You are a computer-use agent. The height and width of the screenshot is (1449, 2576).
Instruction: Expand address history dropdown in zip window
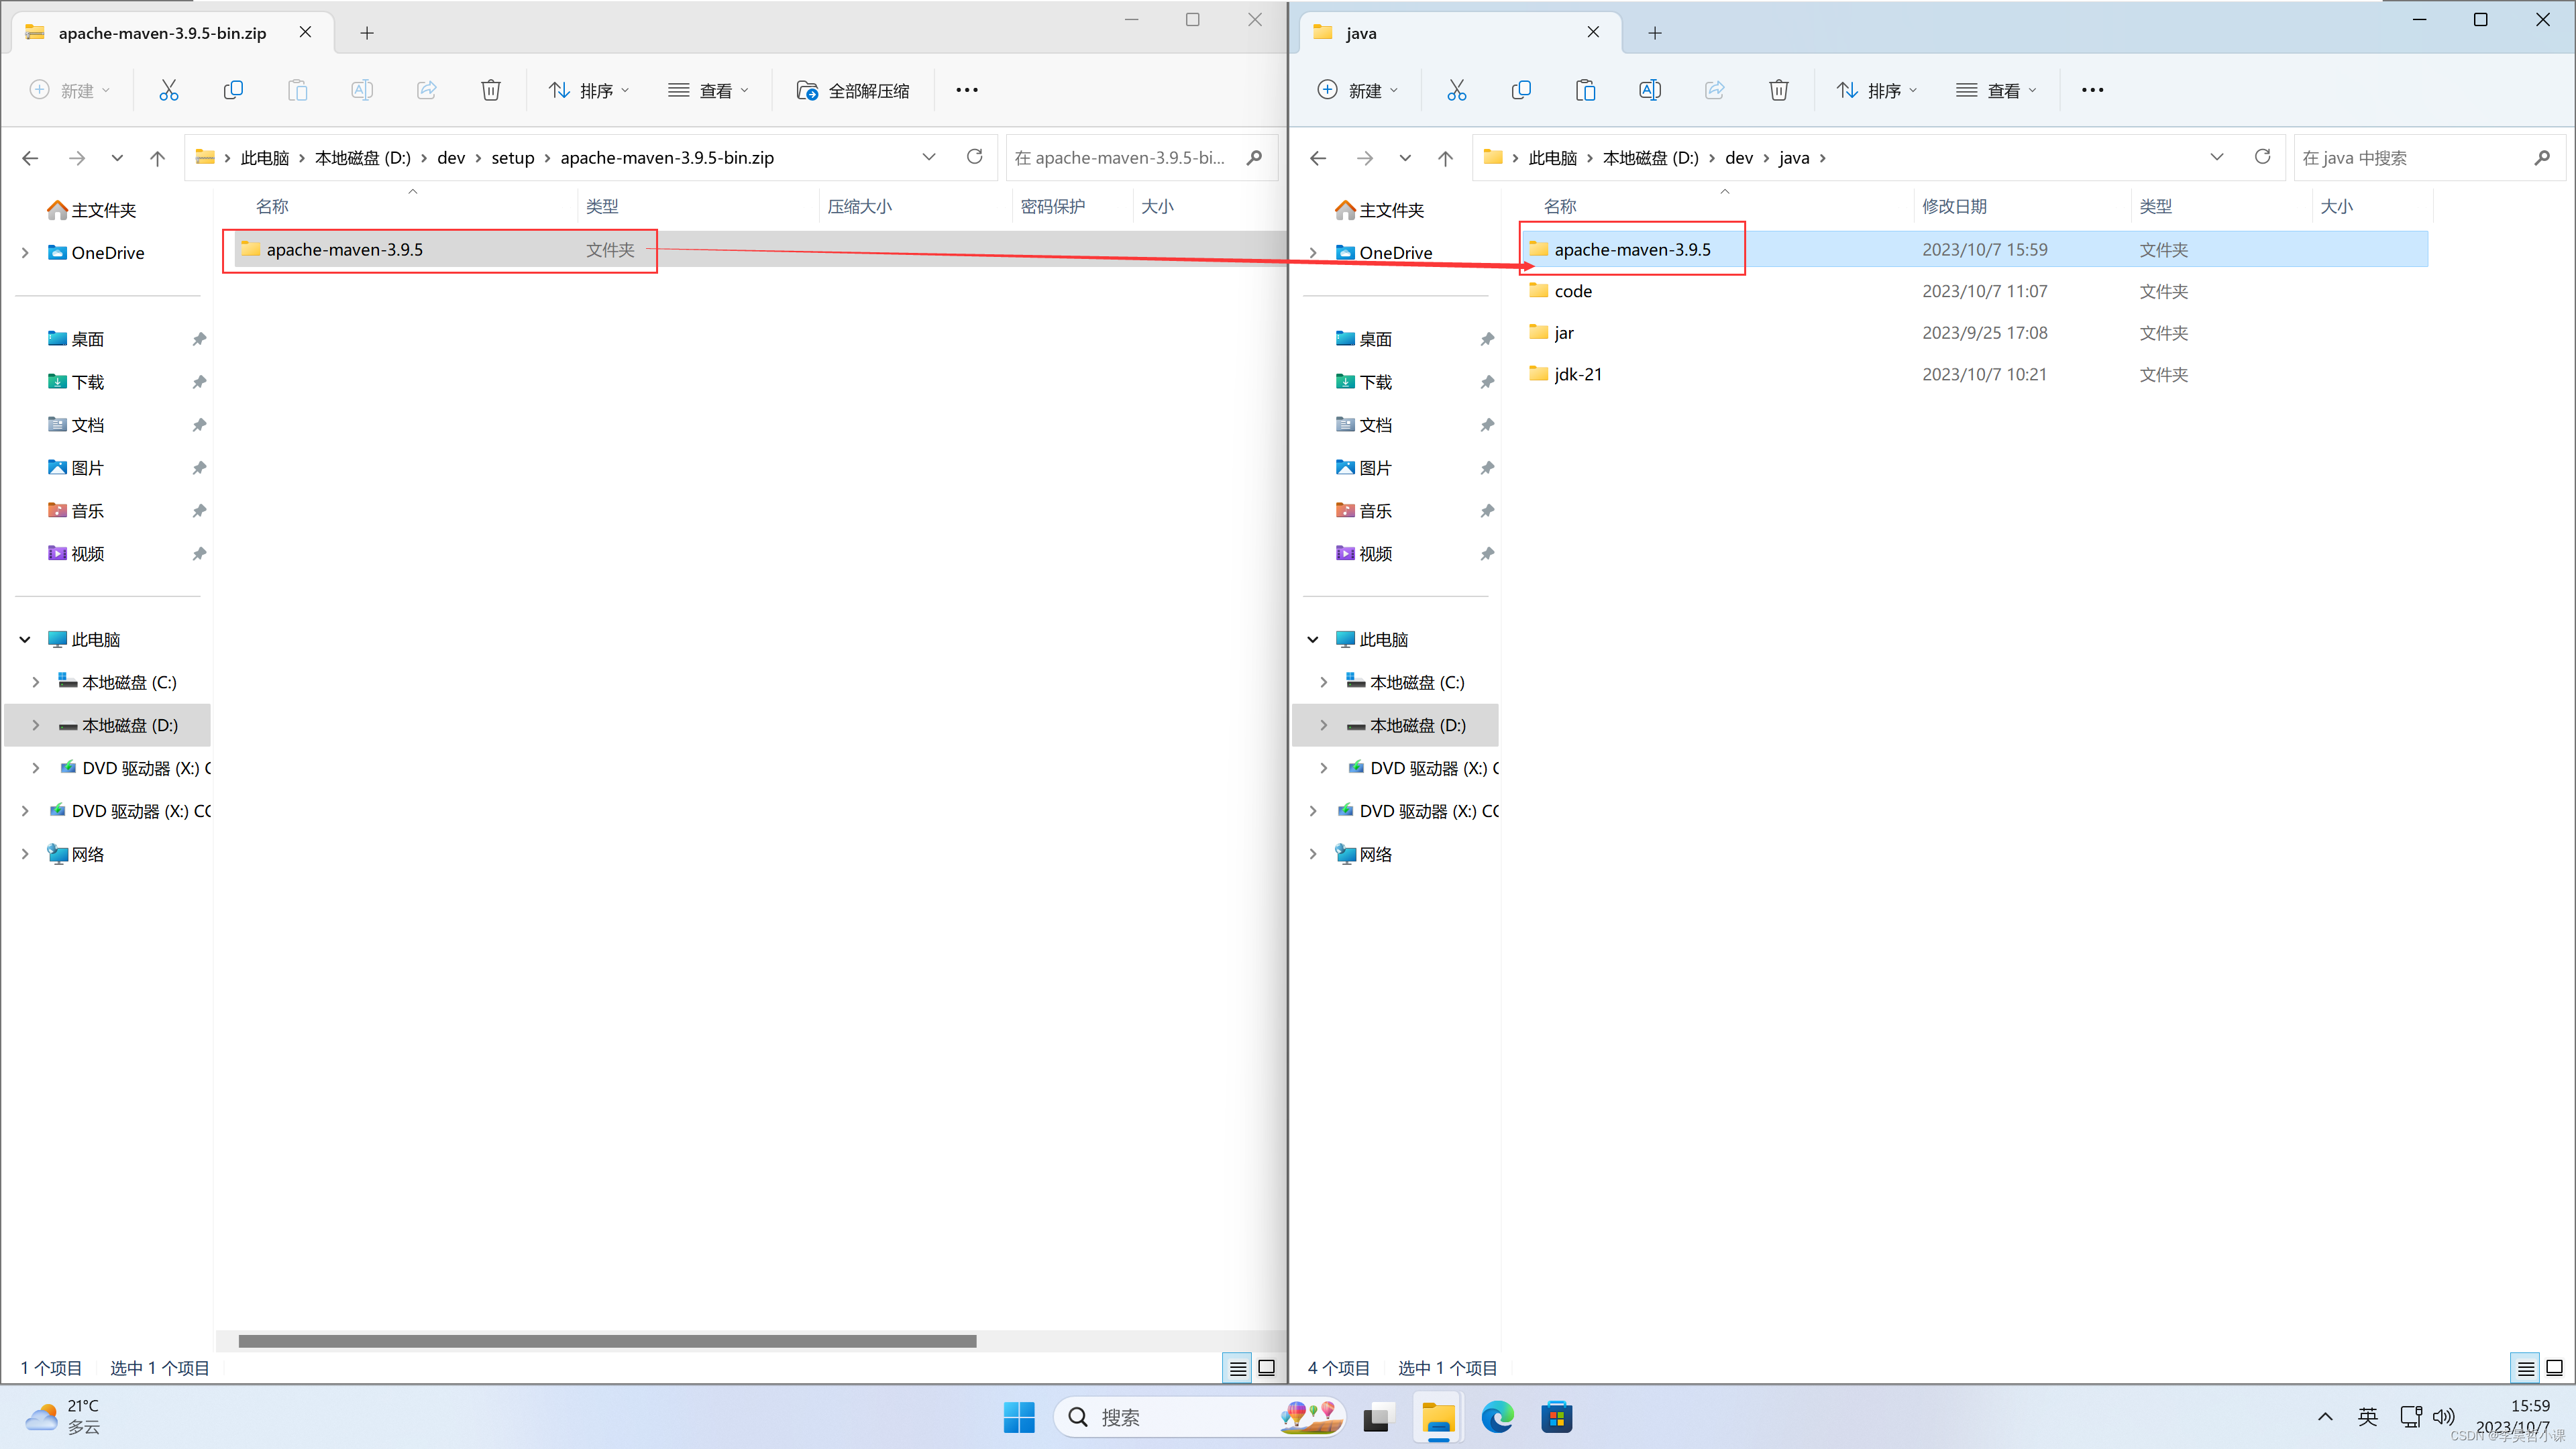click(928, 157)
